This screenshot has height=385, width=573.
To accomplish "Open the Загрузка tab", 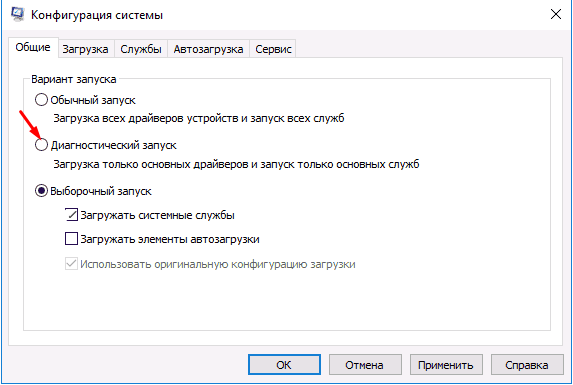I will pos(85,49).
